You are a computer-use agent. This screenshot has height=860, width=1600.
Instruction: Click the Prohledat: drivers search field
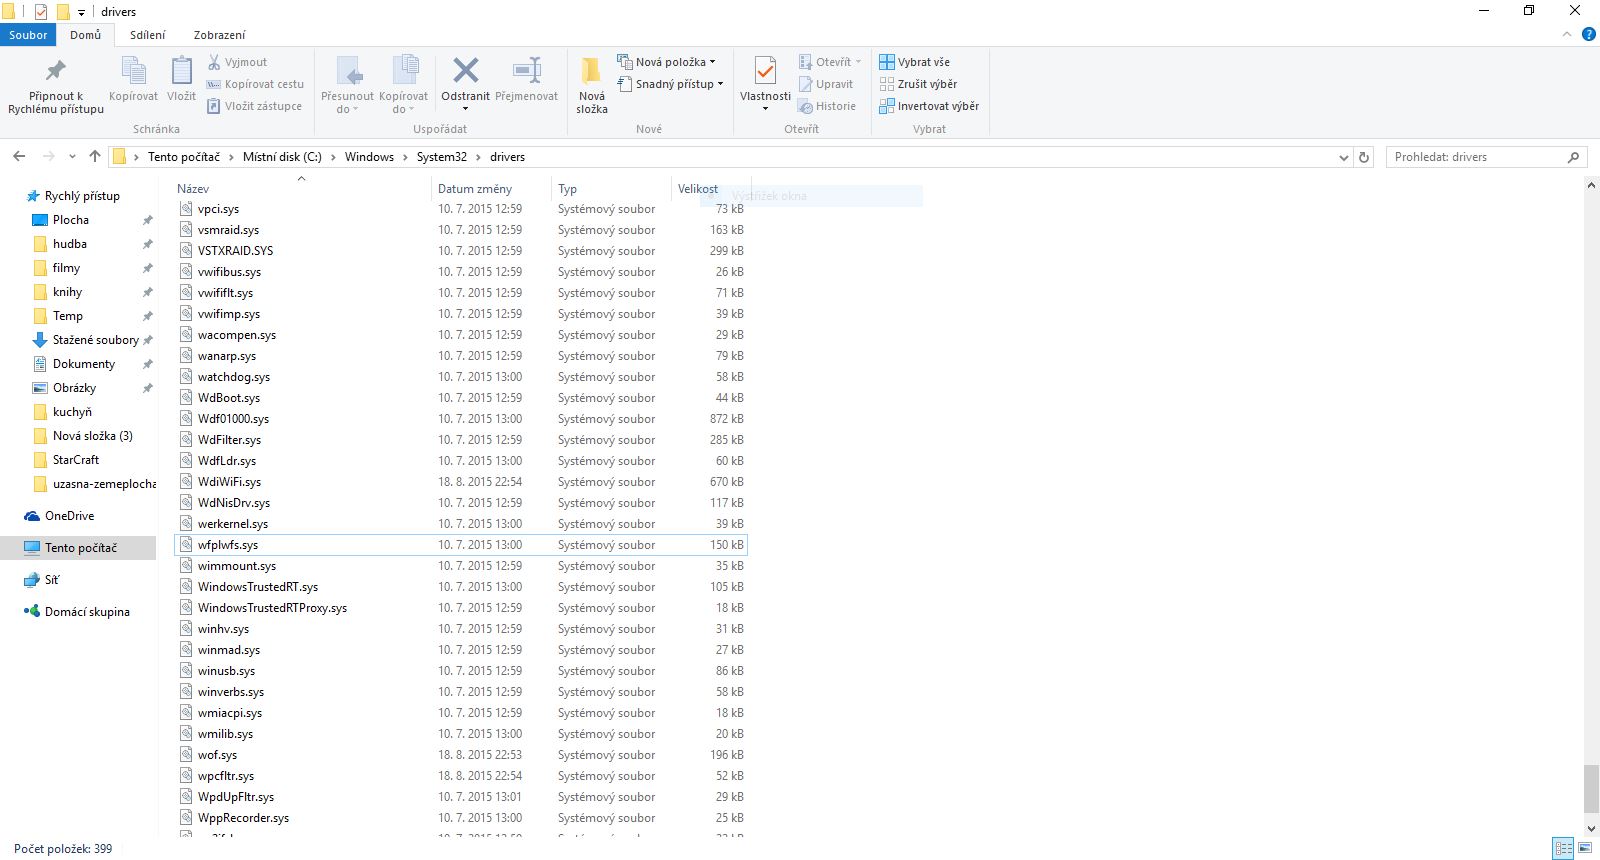tap(1476, 157)
